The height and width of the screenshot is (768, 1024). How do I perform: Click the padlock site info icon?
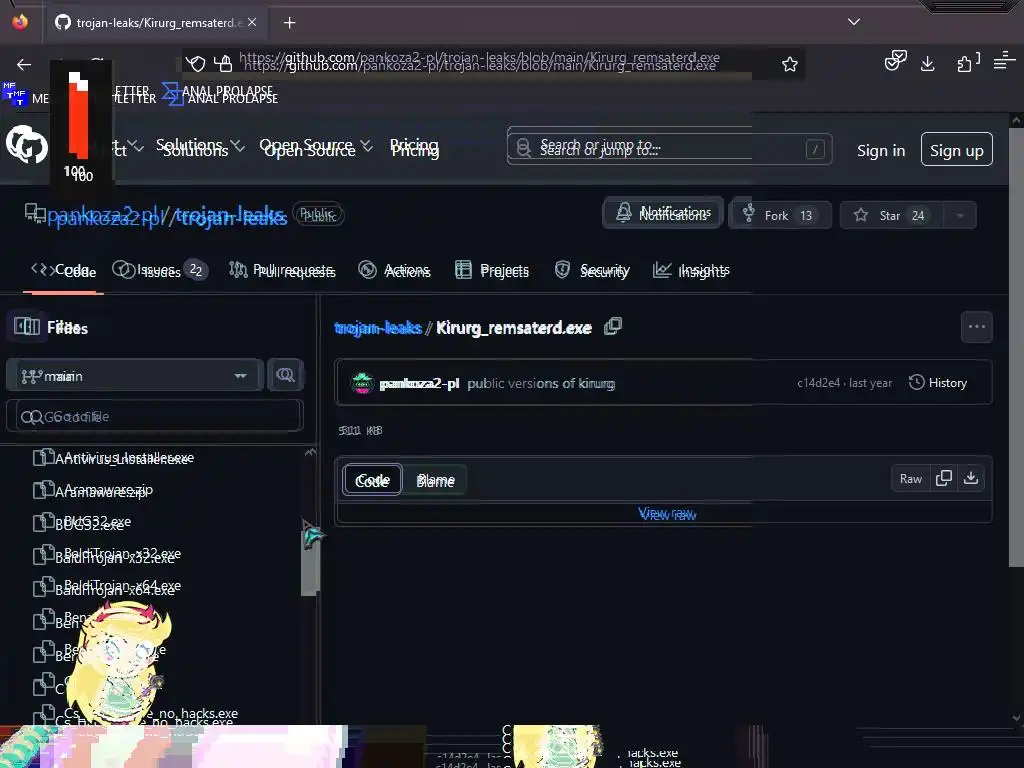(x=223, y=64)
